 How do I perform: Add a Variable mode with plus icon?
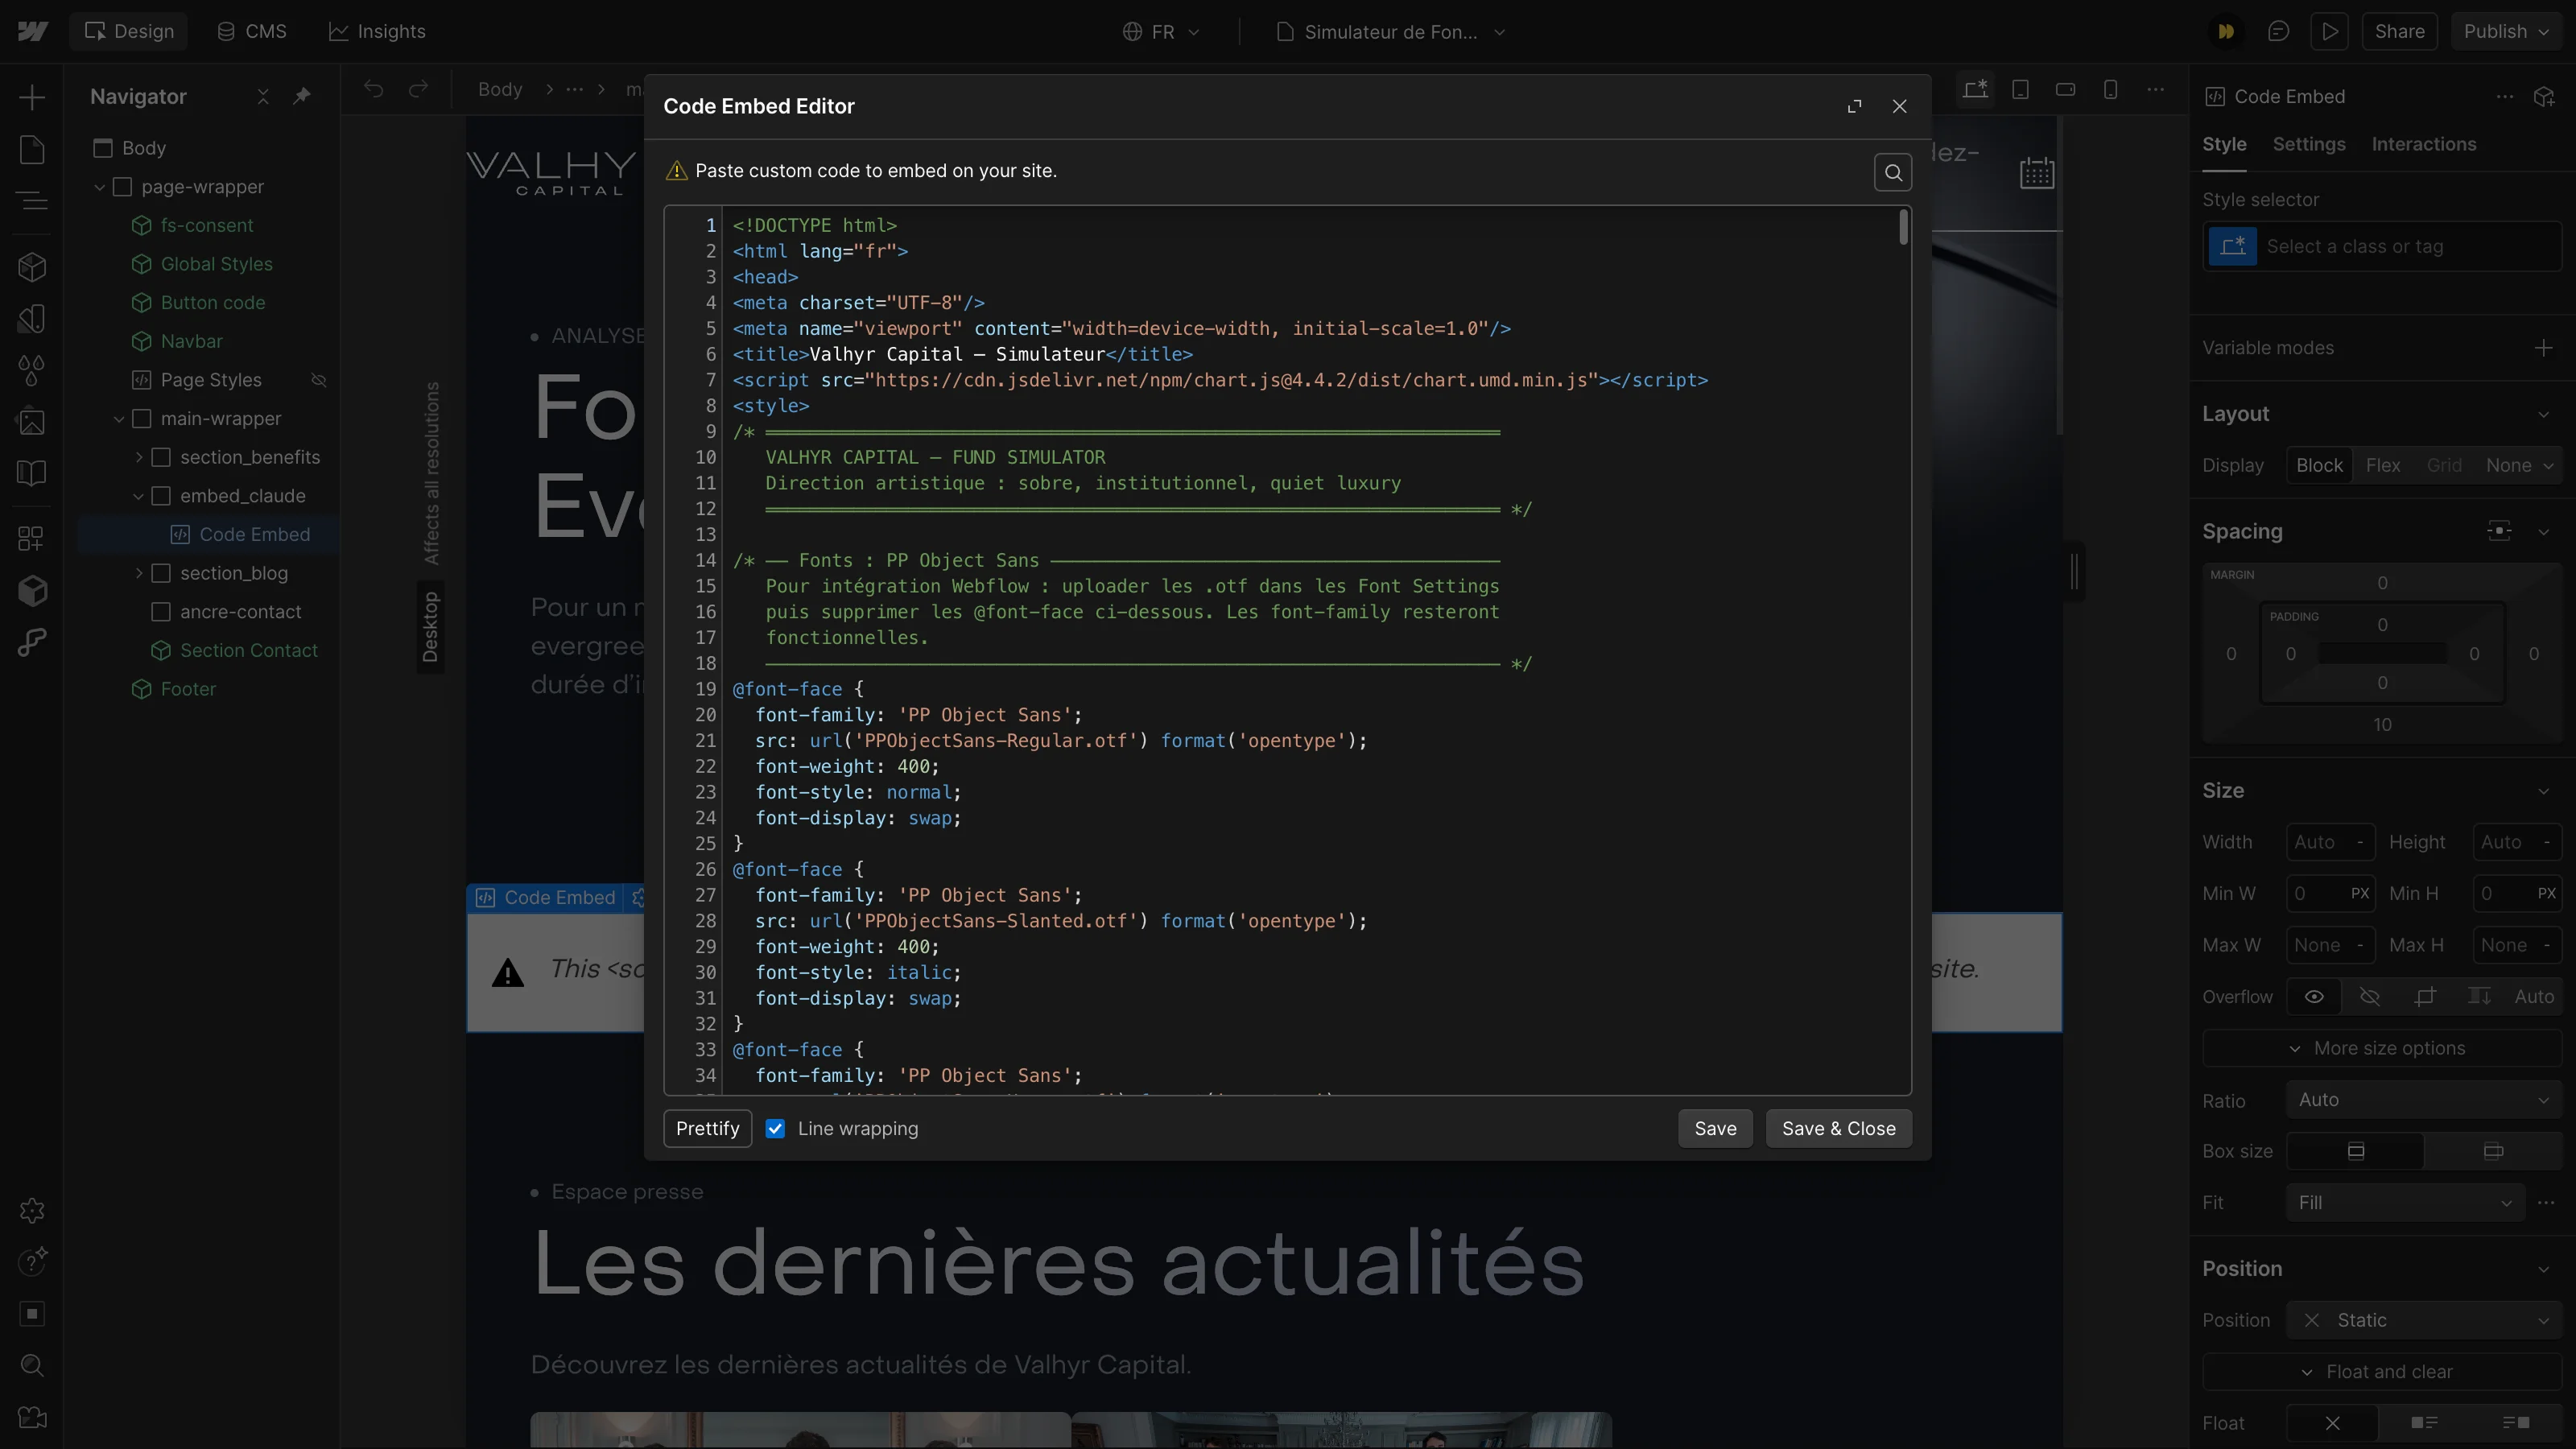click(2543, 348)
